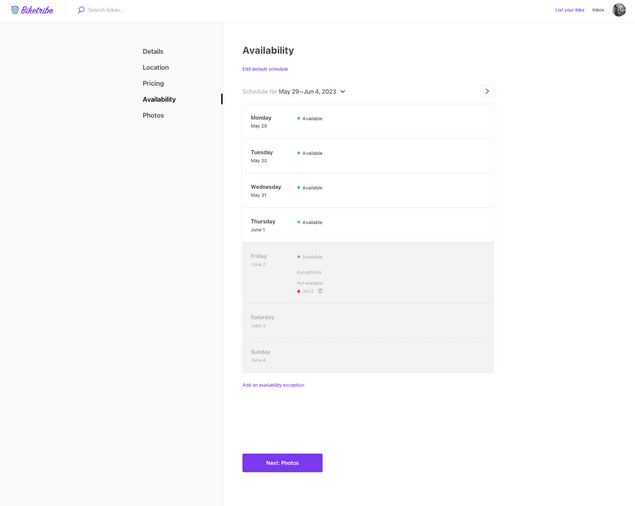Click the search magnifier icon
The height and width of the screenshot is (506, 635).
pos(81,10)
